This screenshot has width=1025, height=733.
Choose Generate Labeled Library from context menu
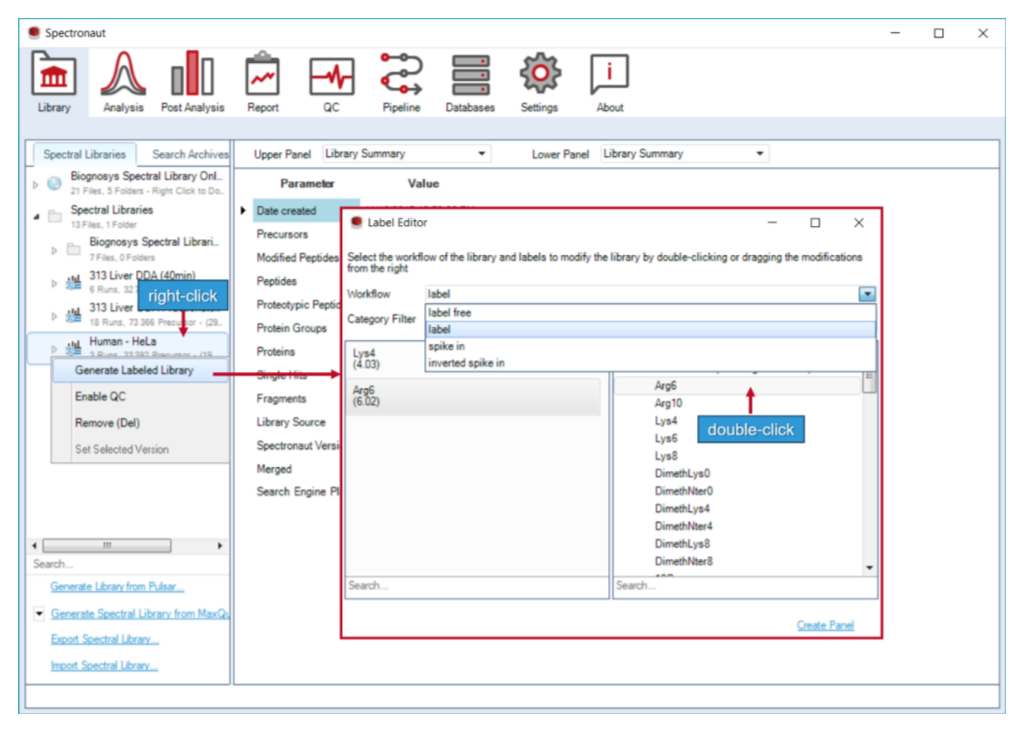coord(140,370)
